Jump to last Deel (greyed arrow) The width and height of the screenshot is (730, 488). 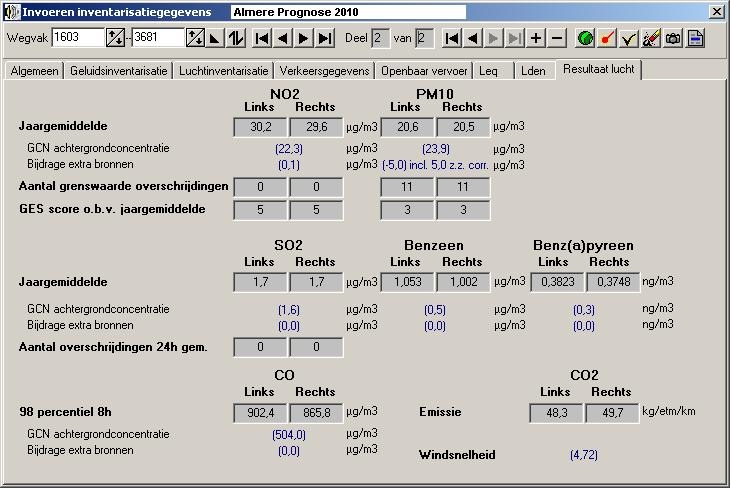pyautogui.click(x=514, y=38)
